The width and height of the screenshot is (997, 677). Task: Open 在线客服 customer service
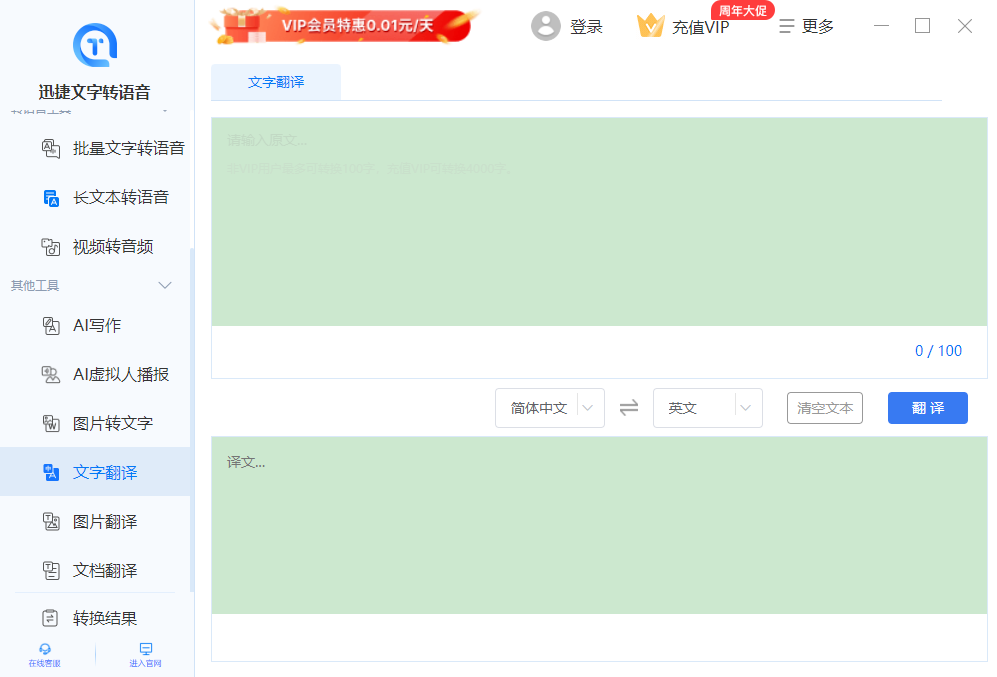coord(45,655)
